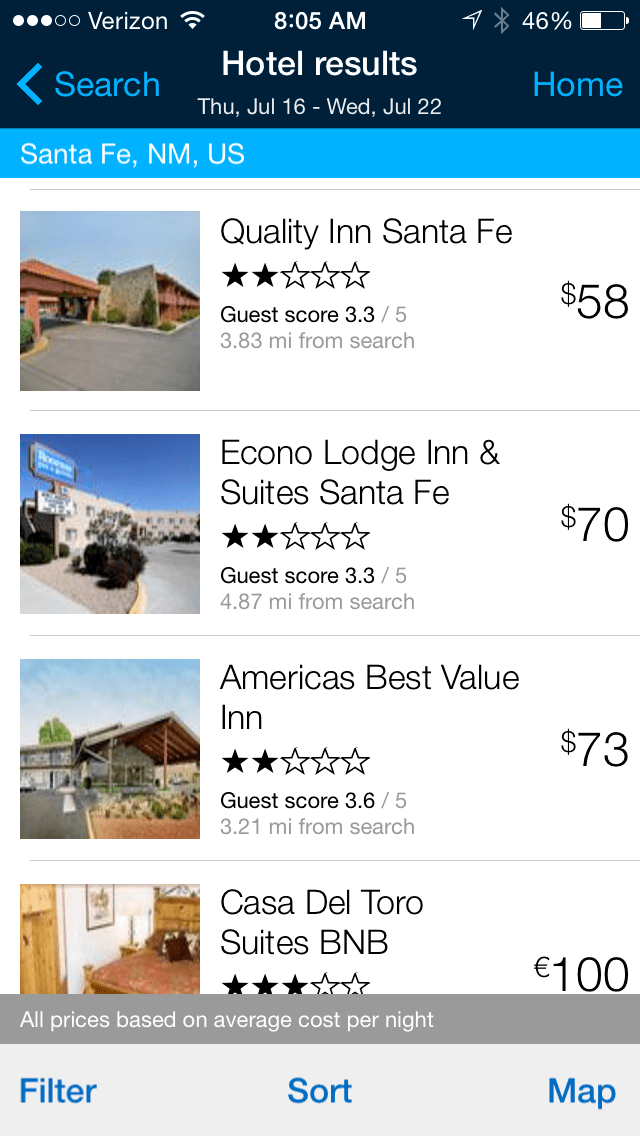The width and height of the screenshot is (640, 1136).
Task: Open Econo Lodge Inn photo thumbnail
Action: (110, 523)
